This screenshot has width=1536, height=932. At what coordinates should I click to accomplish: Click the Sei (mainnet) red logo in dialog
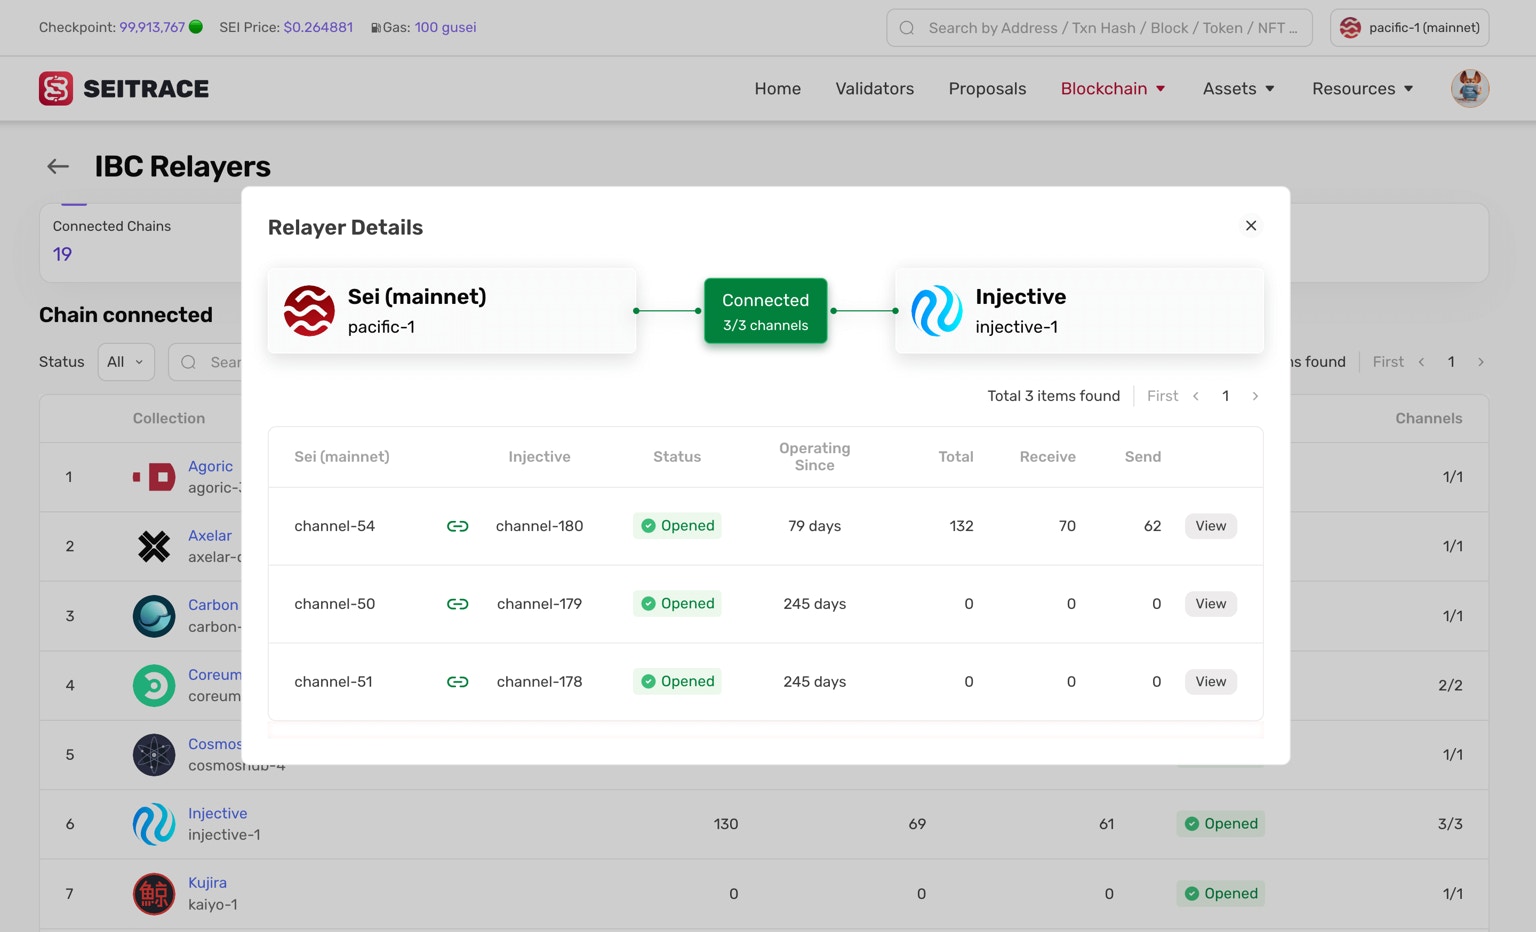click(x=309, y=310)
